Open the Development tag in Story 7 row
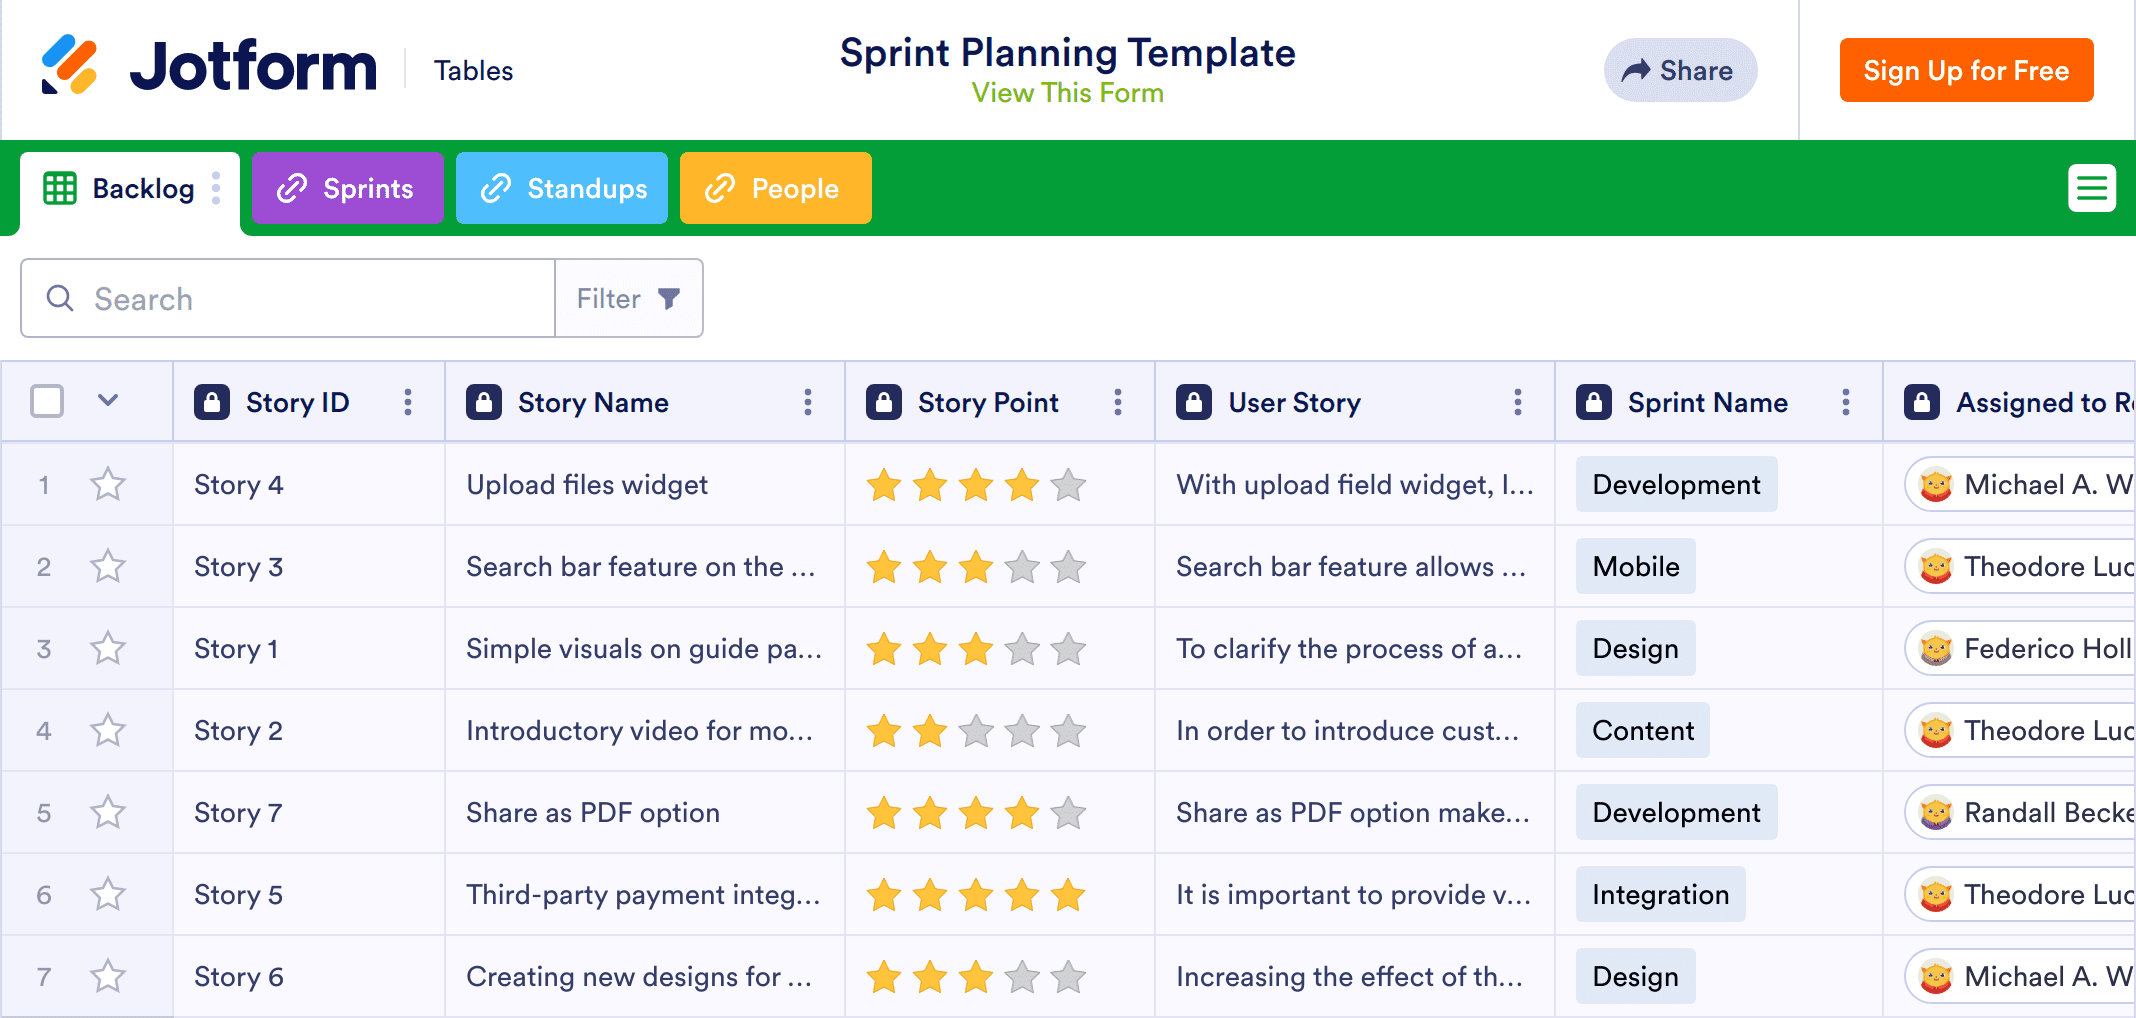Screen dimensions: 2136x1018 coord(1676,813)
